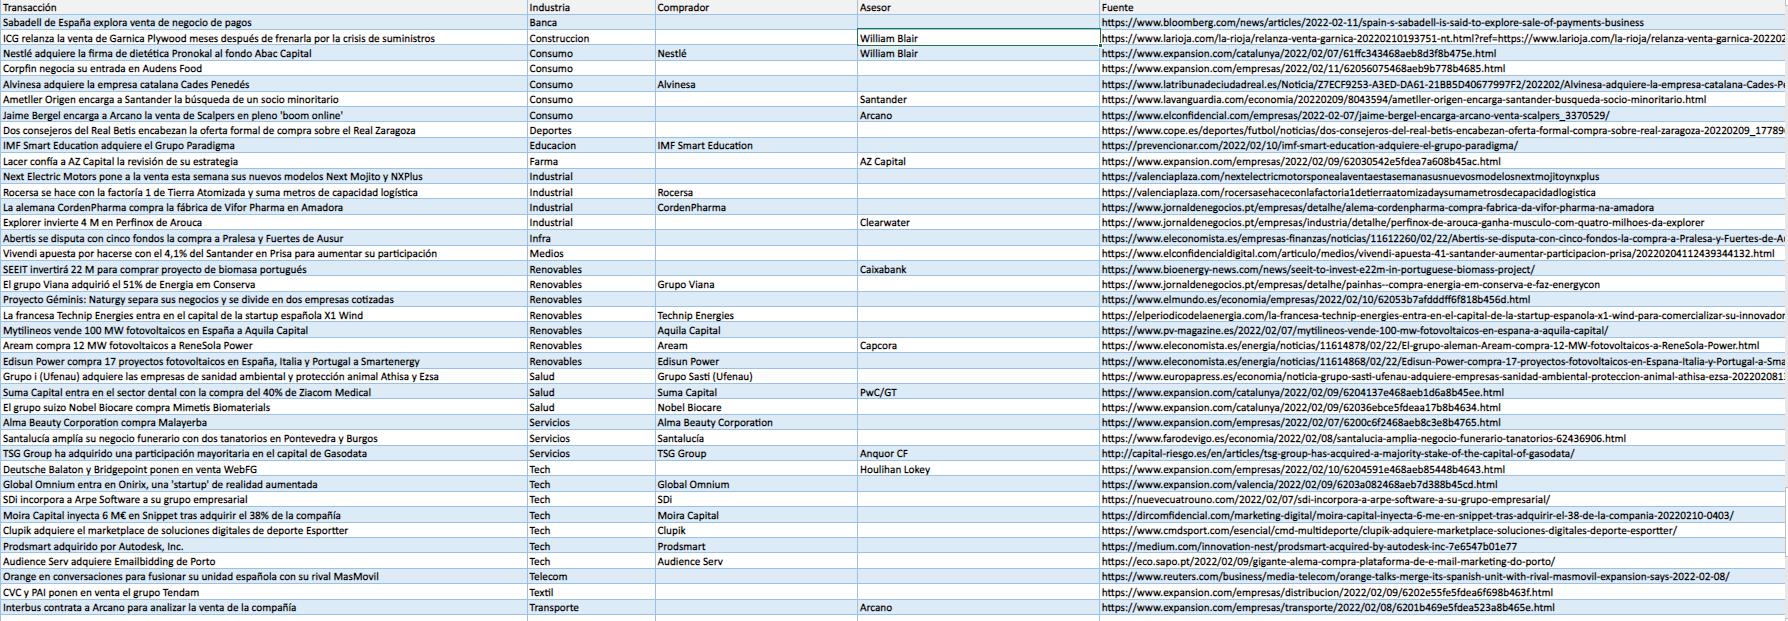Viewport: 1788px width, 621px height.
Task: Click 'Vivendi apuesta por hacerse con el 4,1%' cell
Action: [x=263, y=254]
